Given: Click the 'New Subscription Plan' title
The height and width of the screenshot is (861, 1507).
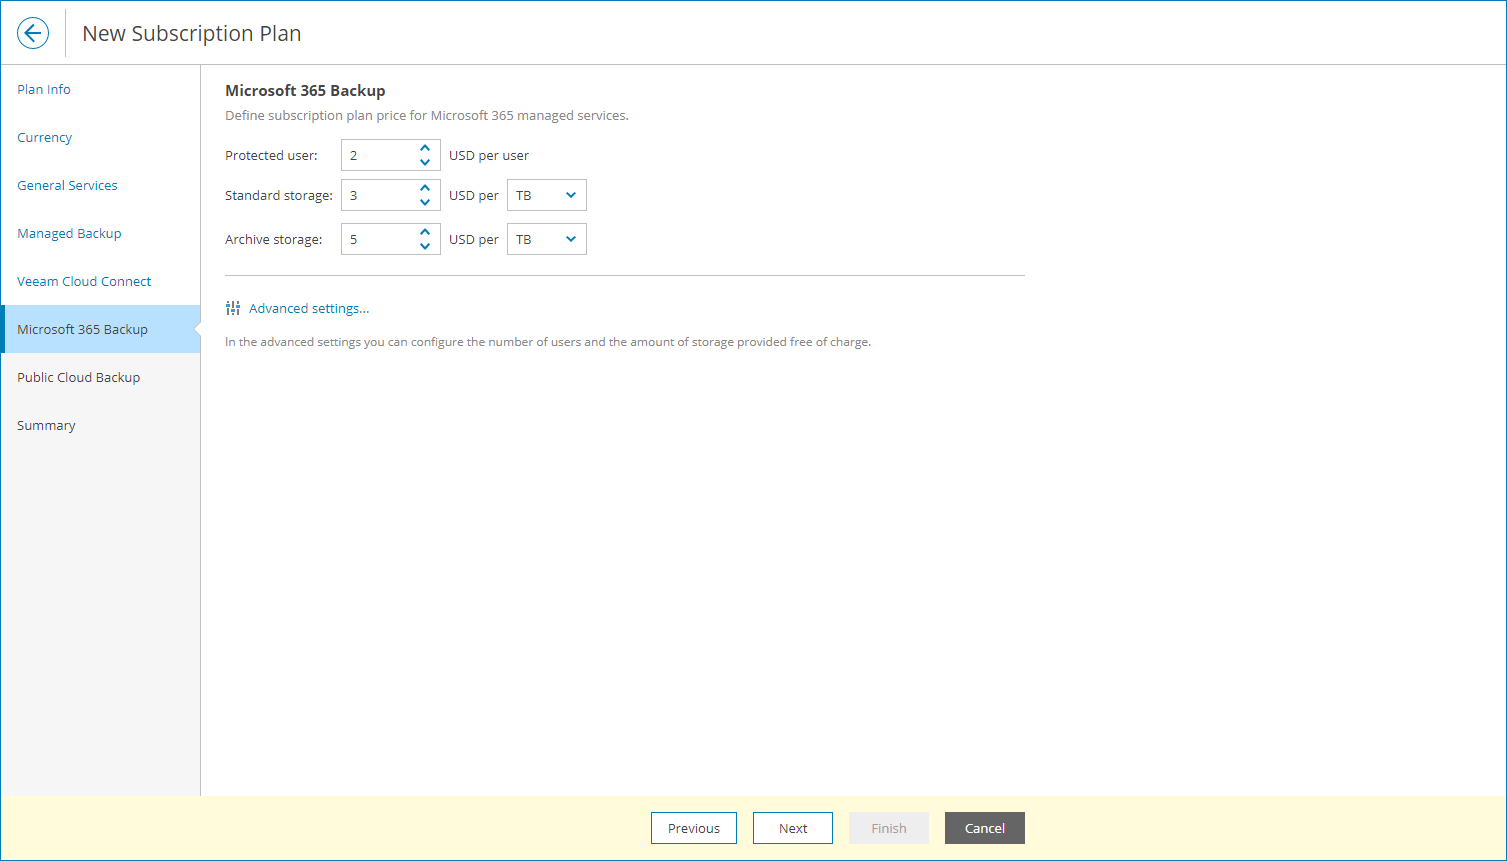Looking at the screenshot, I should point(192,33).
